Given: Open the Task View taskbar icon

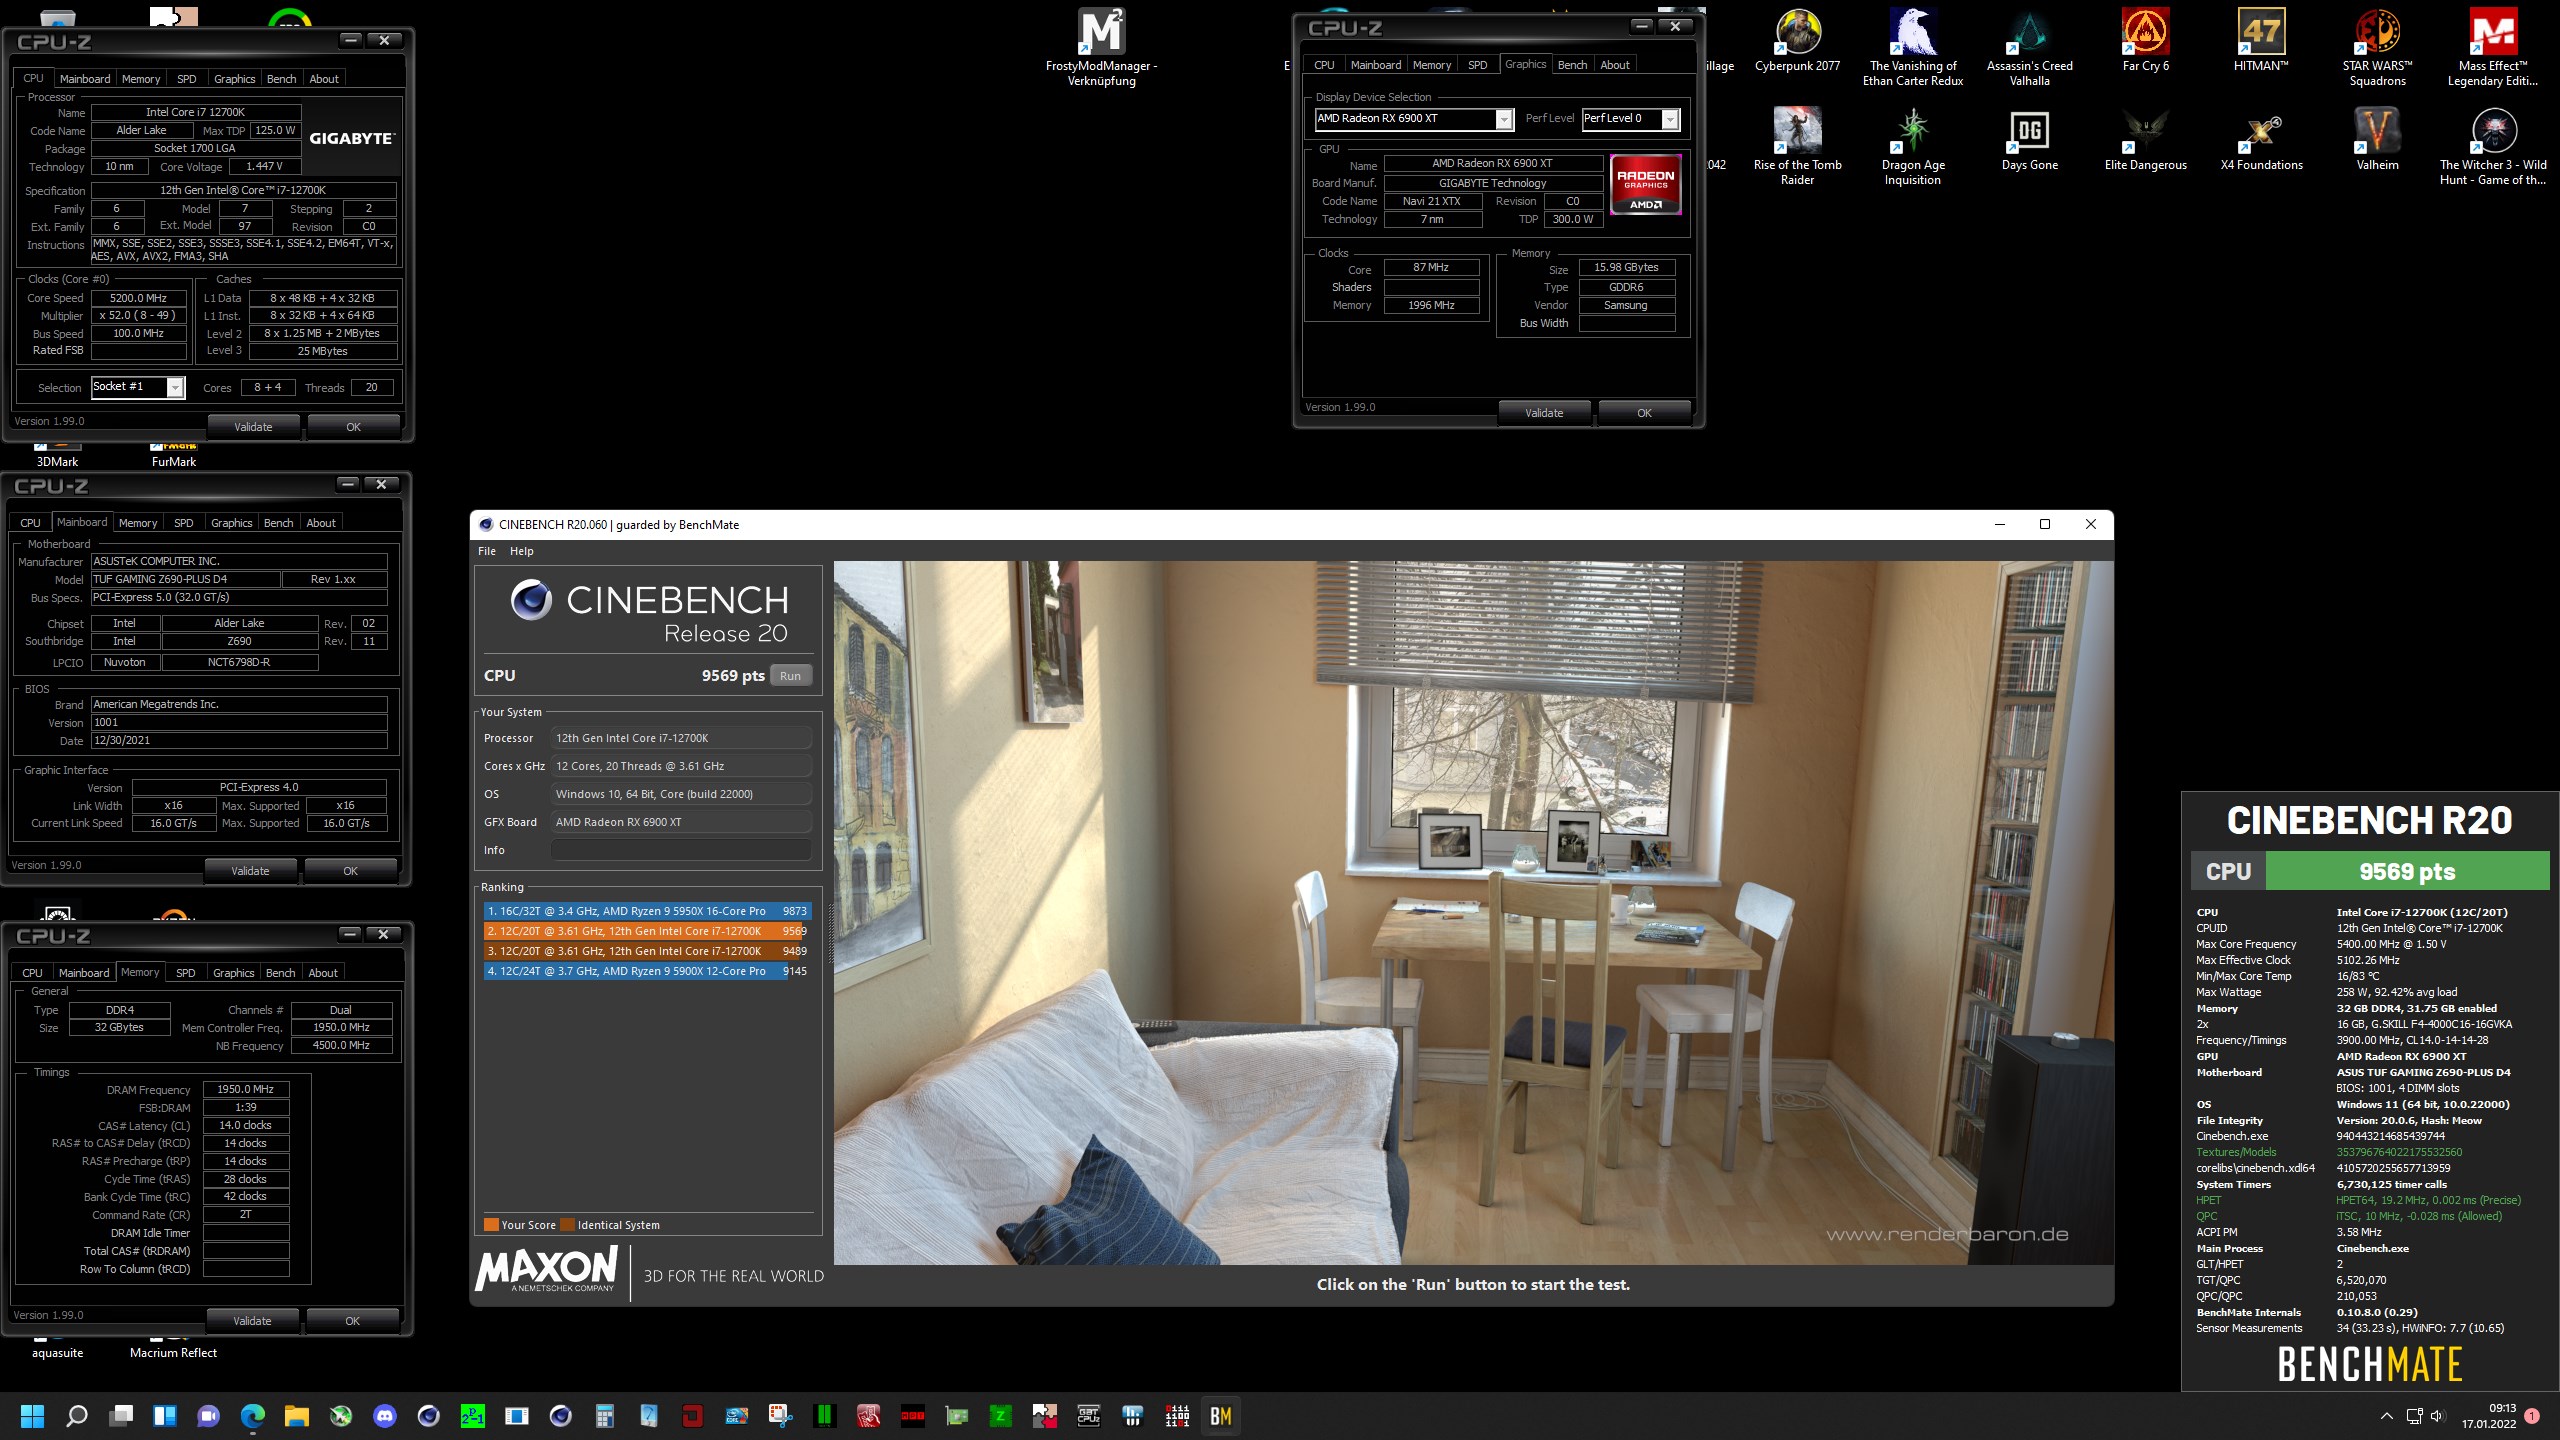Looking at the screenshot, I should (121, 1416).
